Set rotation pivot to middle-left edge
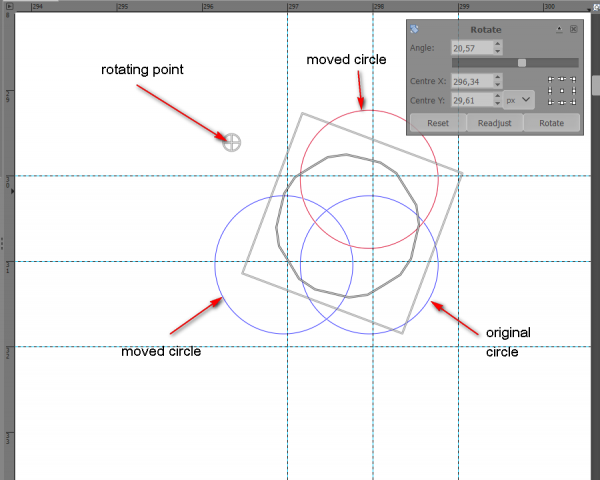 pos(550,91)
